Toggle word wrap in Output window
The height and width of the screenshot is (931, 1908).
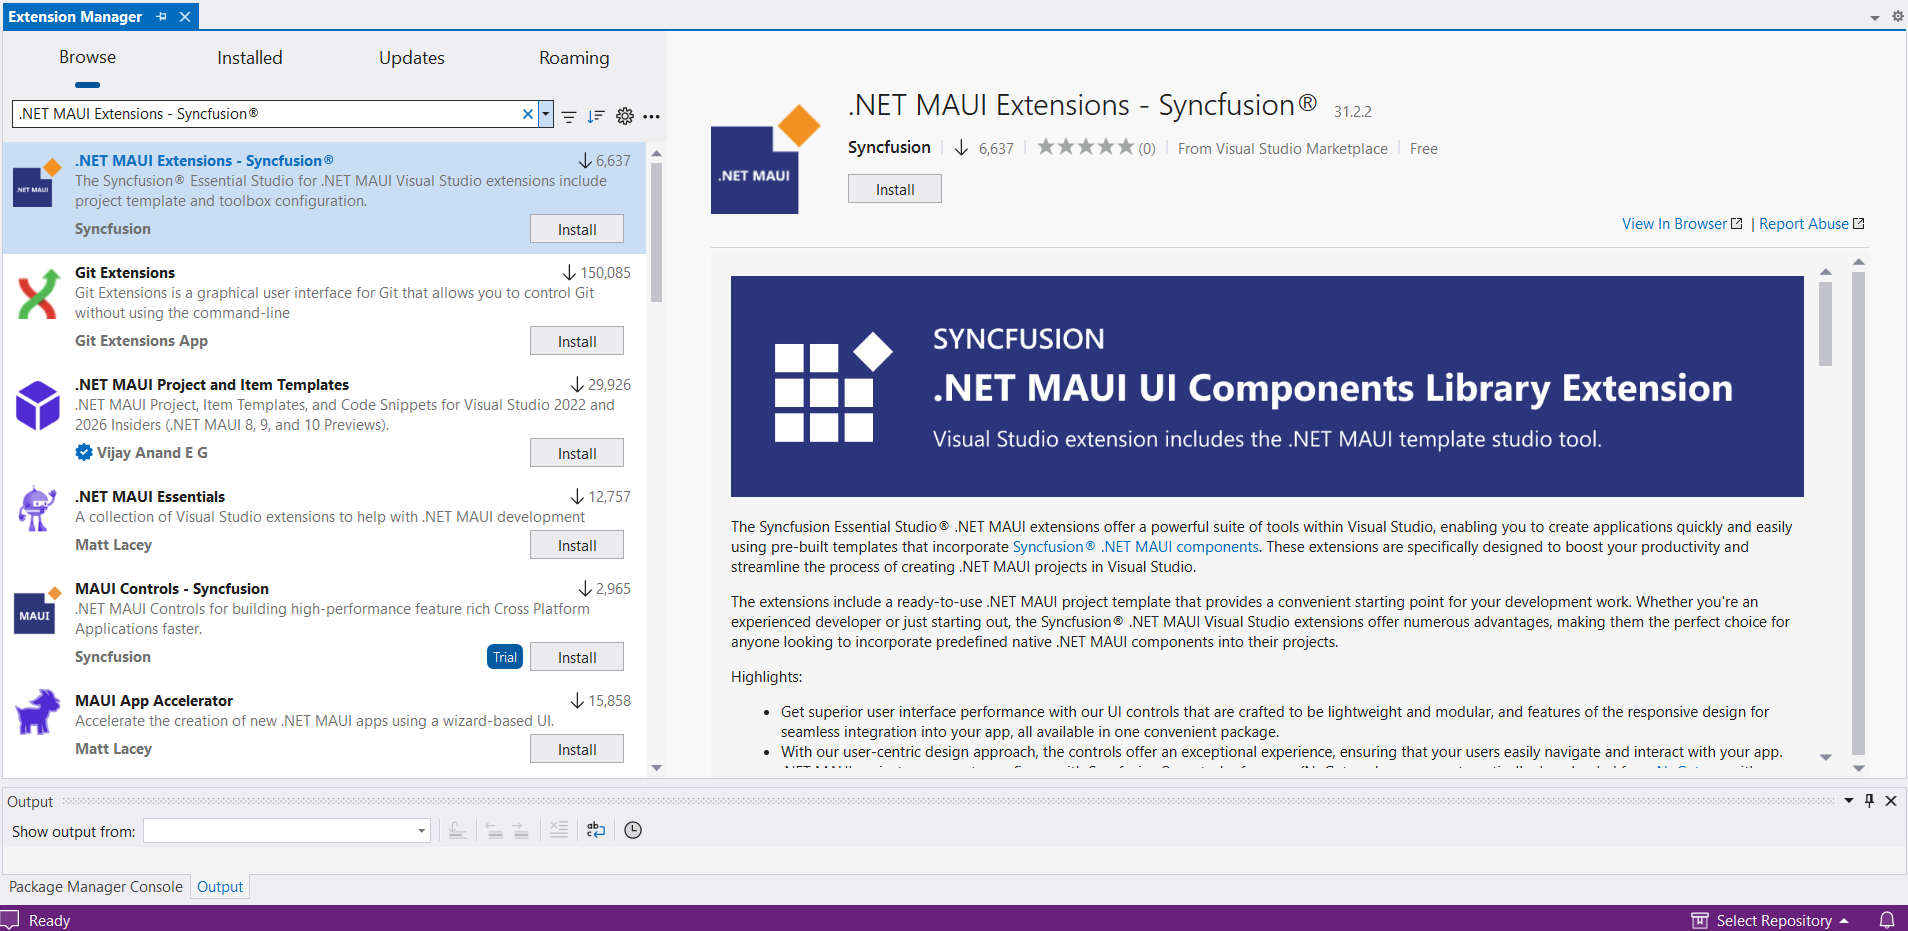[x=596, y=830]
